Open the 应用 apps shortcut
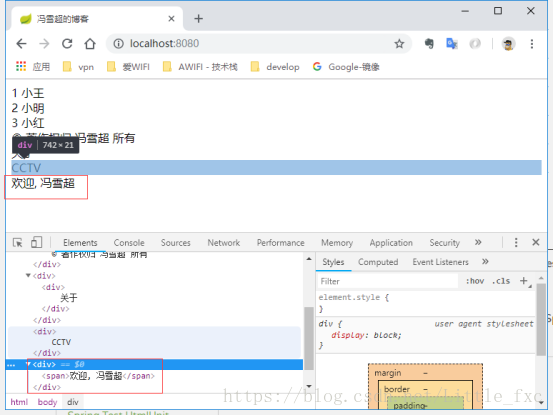This screenshot has height=416, width=554. click(33, 66)
